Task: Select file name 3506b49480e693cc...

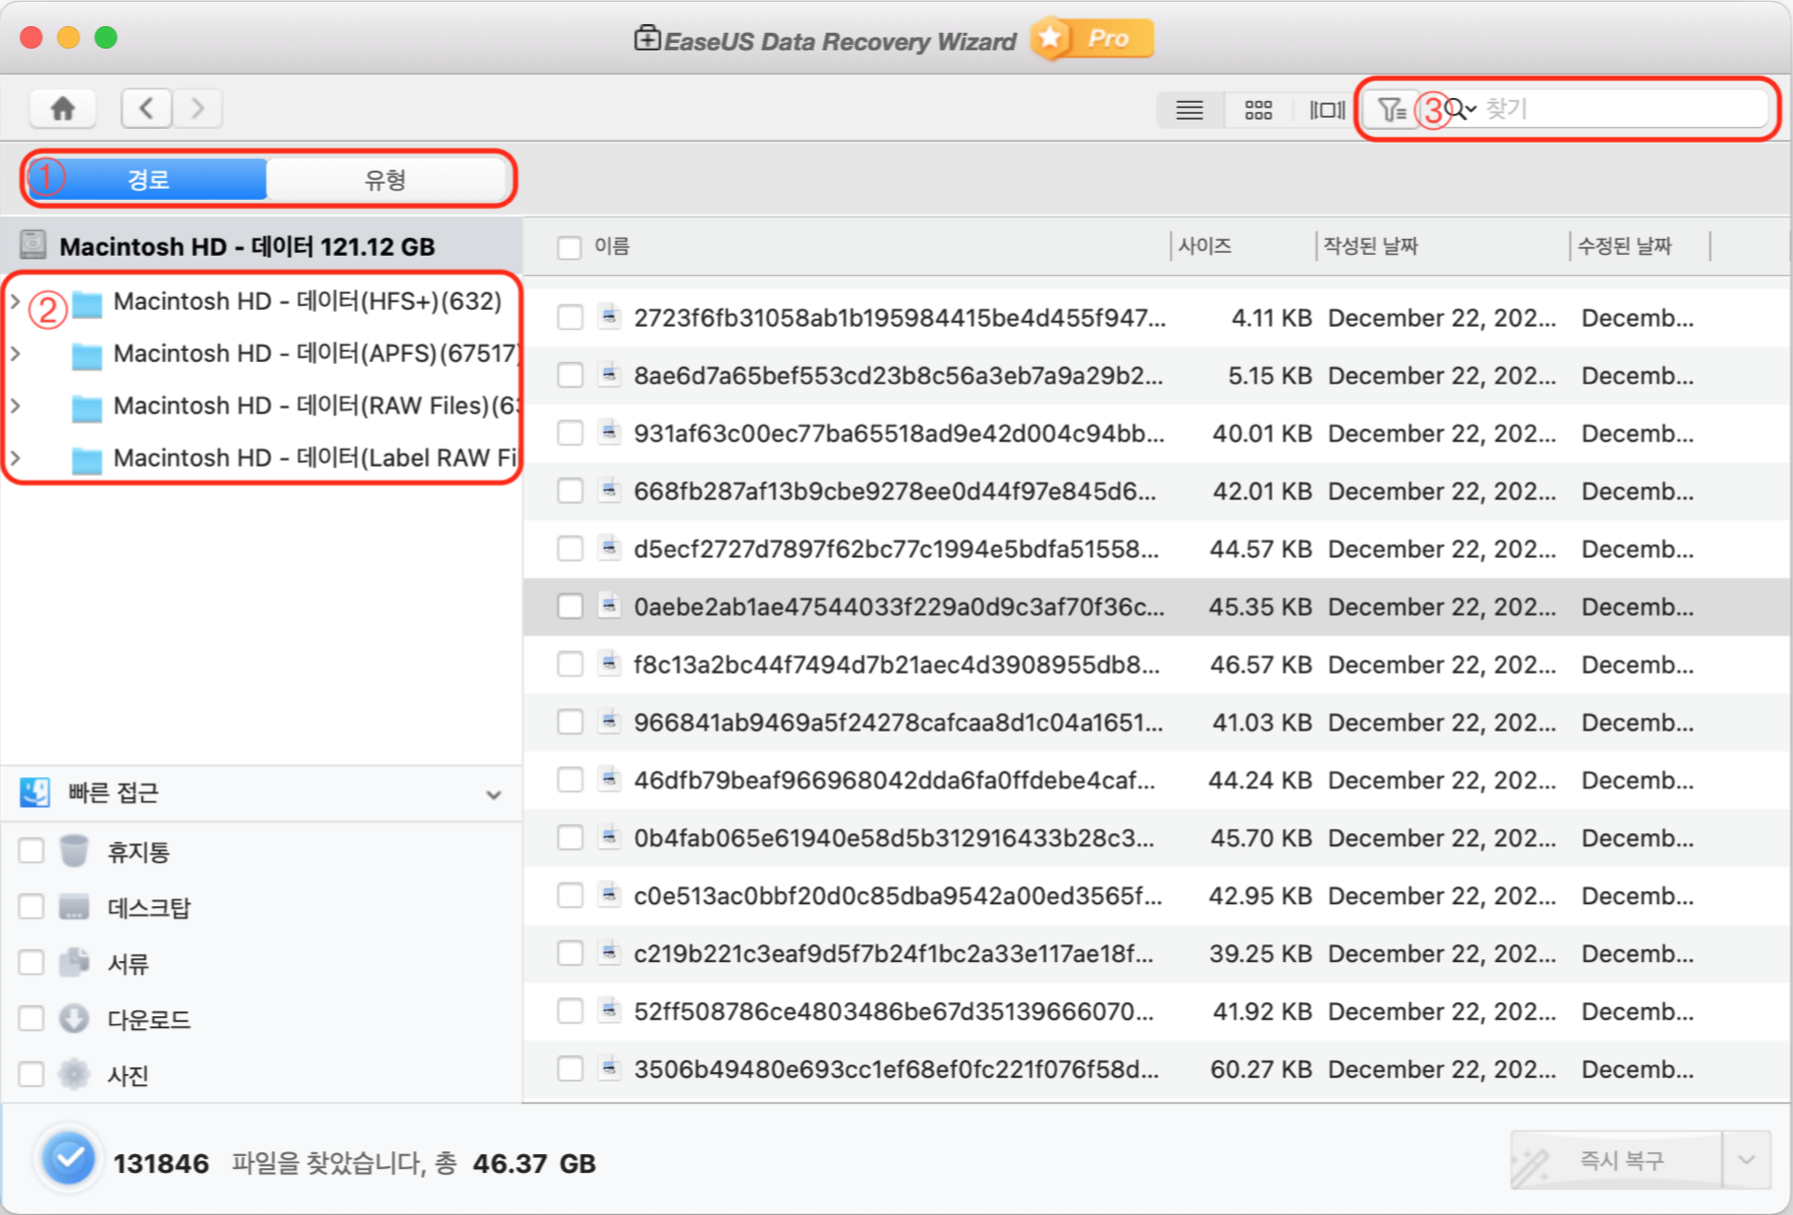Action: pos(897,1070)
